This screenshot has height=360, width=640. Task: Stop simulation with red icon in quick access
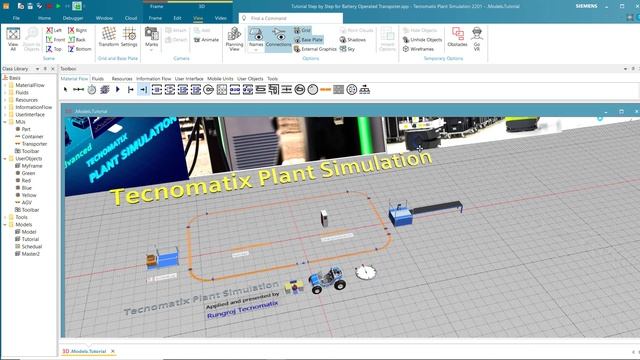tap(49, 6)
